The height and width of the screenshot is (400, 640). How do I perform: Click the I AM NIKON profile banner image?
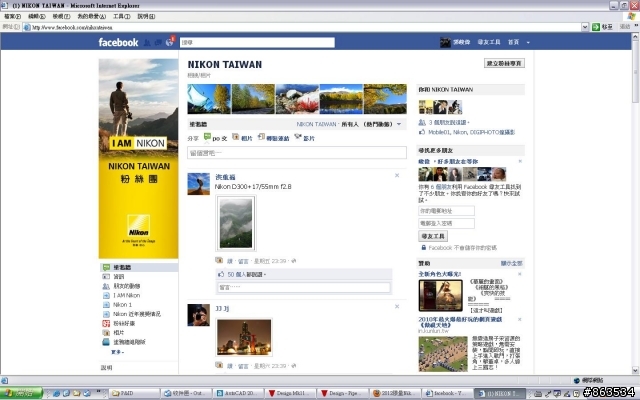click(x=138, y=158)
